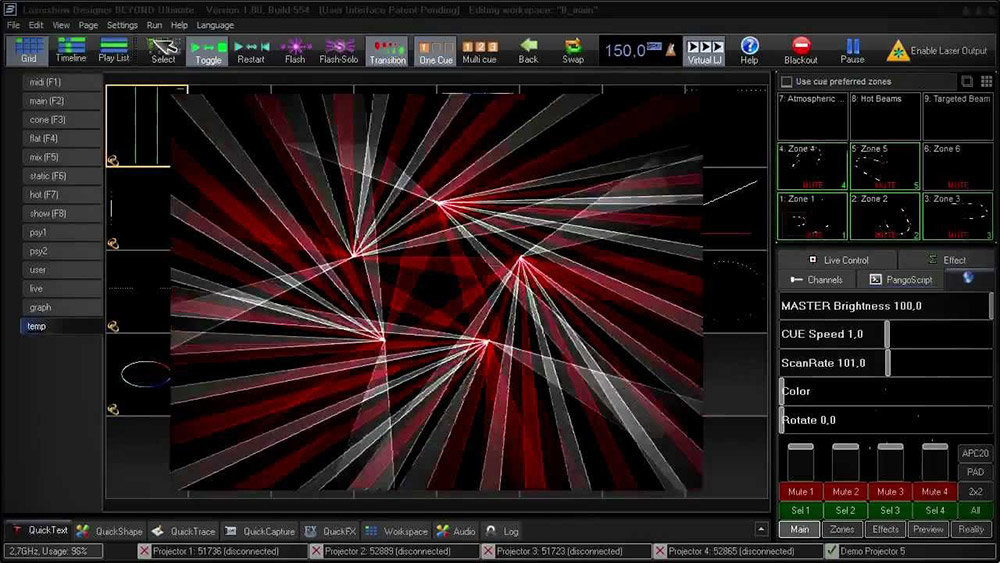
Task: Toggle the Mute 1 button
Action: [x=800, y=492]
